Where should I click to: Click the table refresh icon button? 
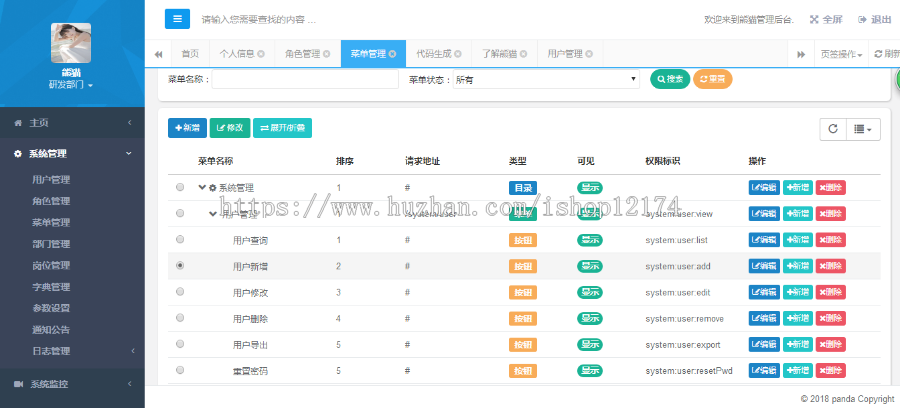pos(833,129)
